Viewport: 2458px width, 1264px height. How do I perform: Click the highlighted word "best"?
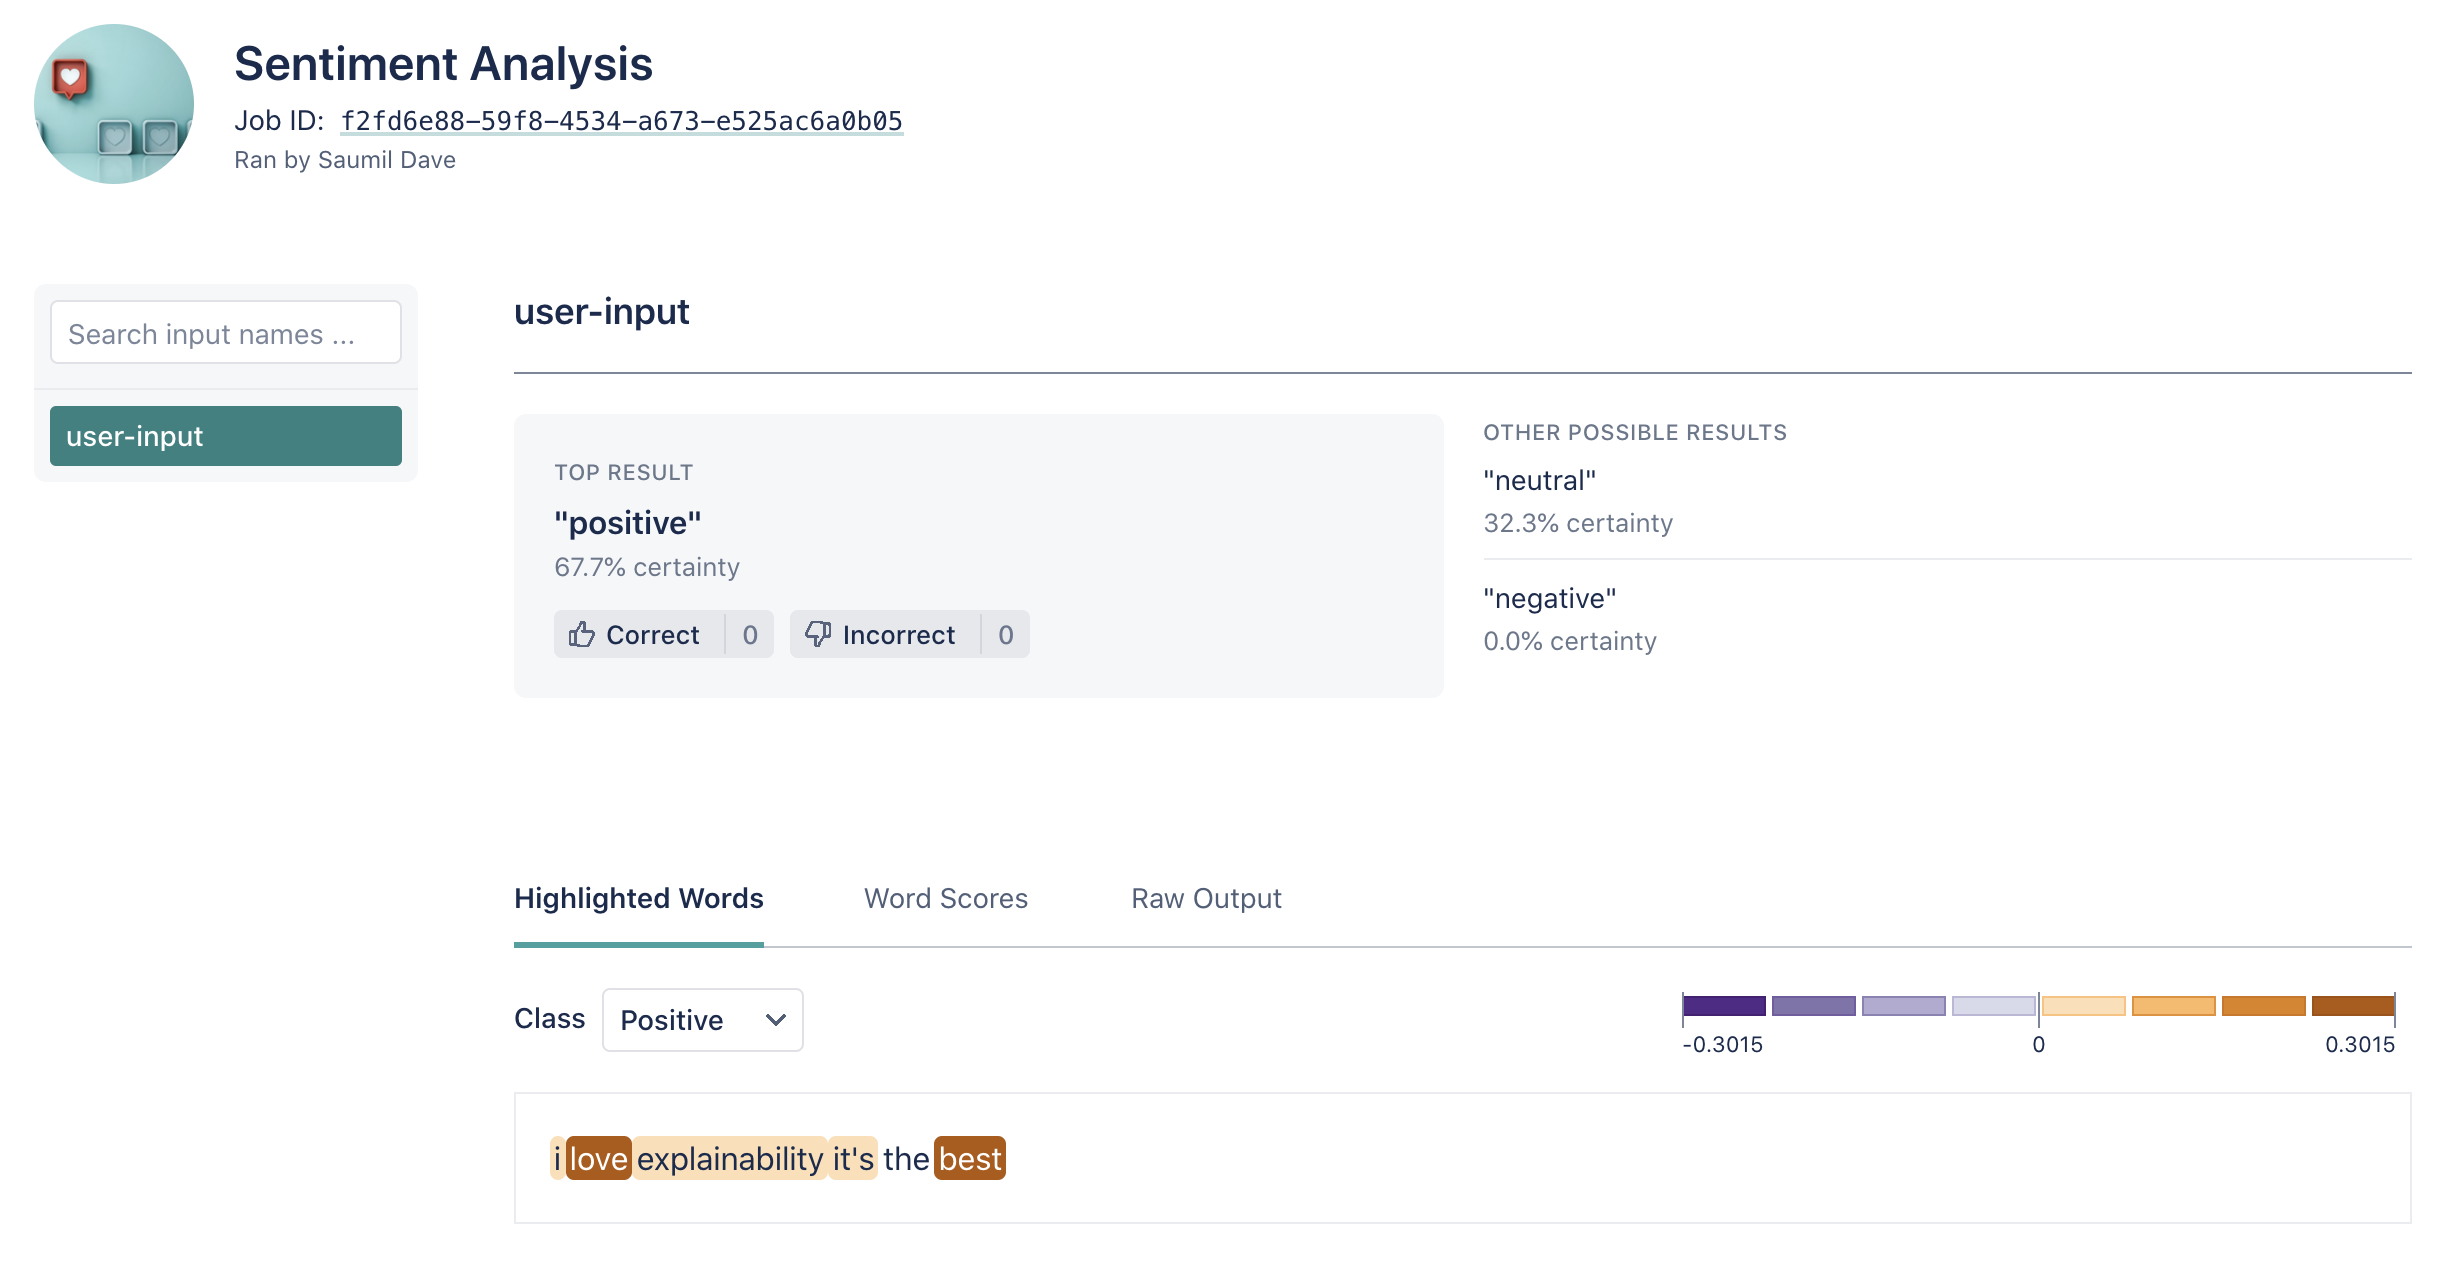click(x=969, y=1159)
